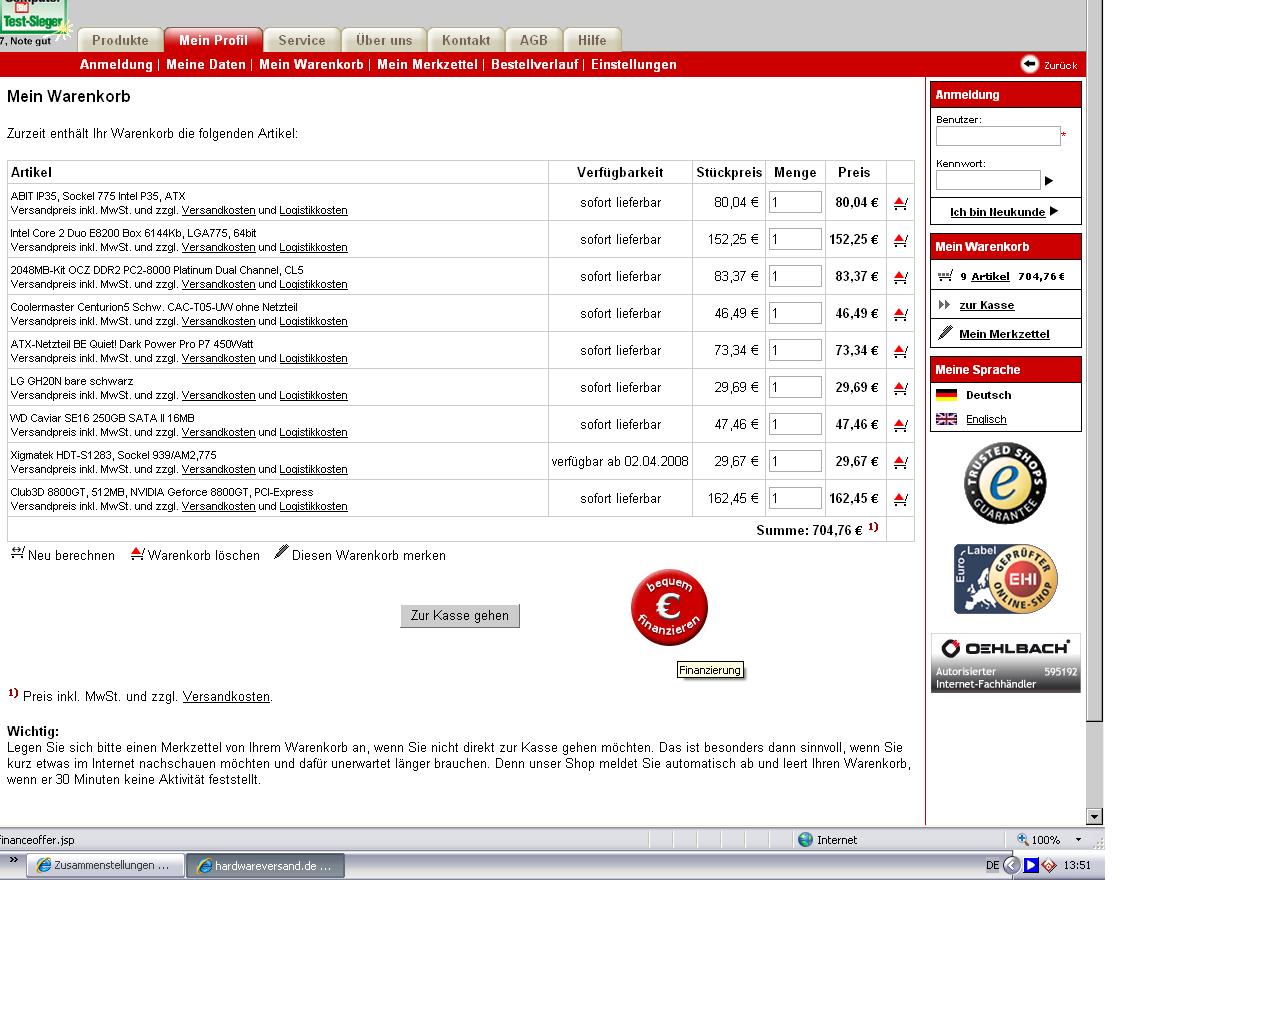The height and width of the screenshot is (1024, 1280).
Task: Open the Service tab
Action: tap(302, 40)
